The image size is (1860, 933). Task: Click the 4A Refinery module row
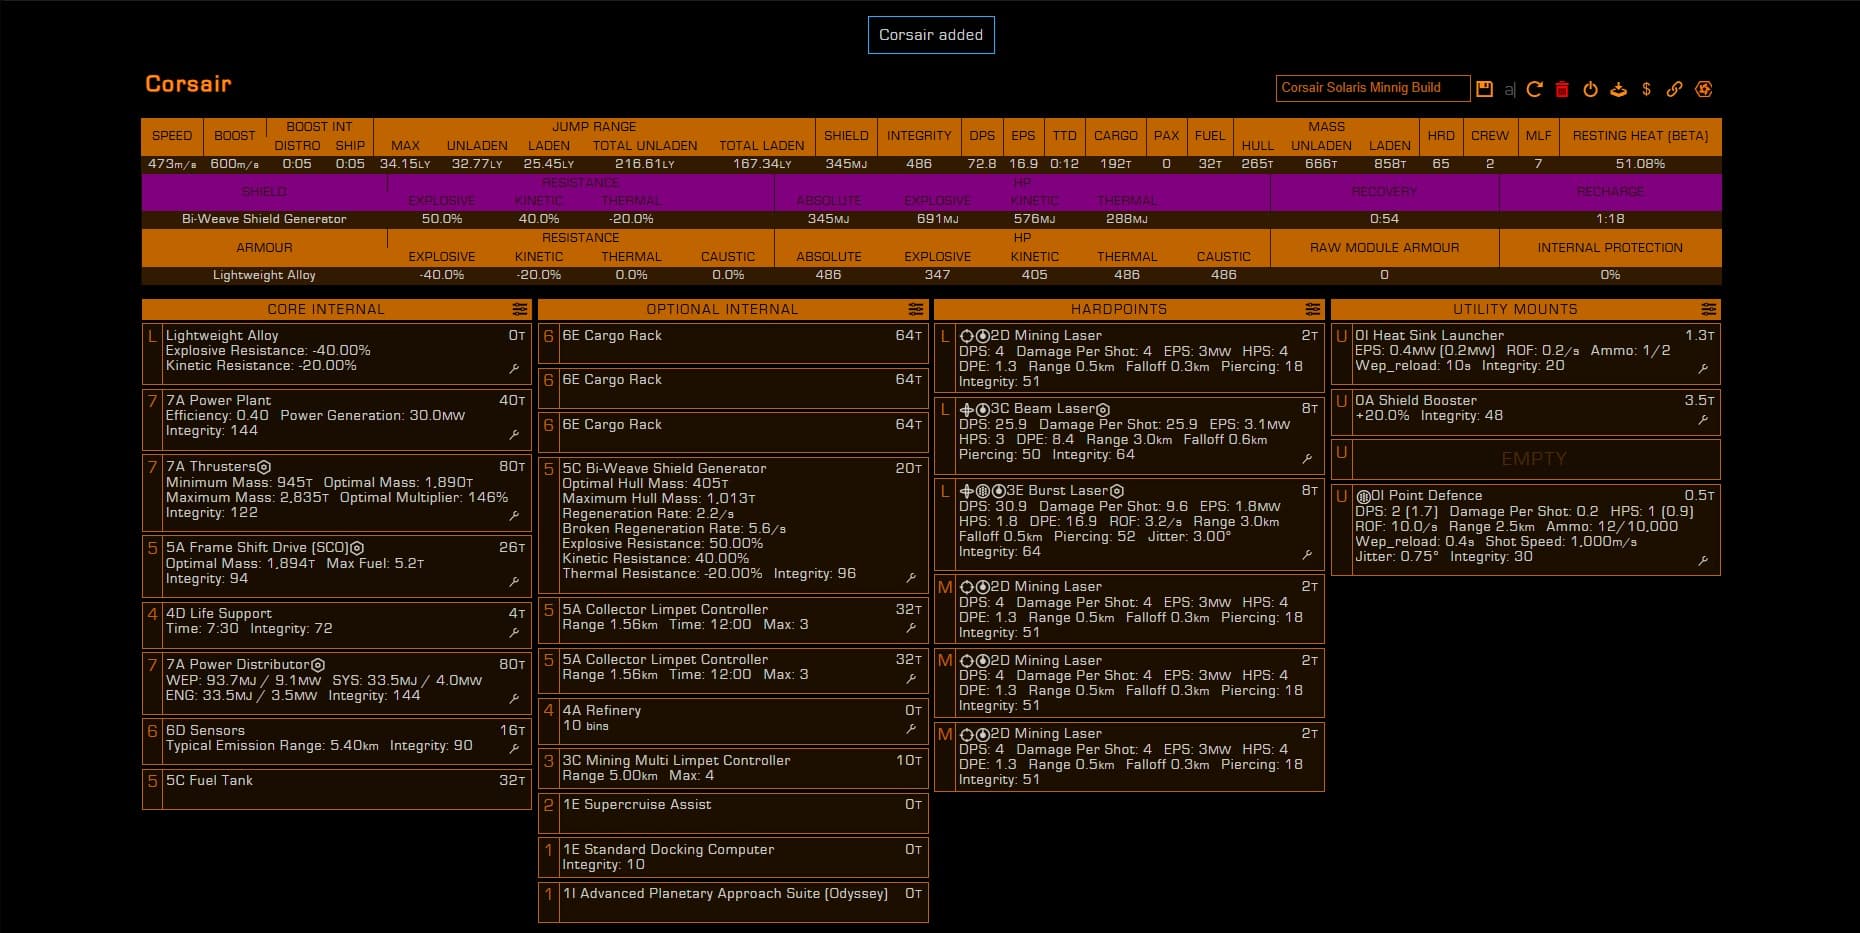click(x=733, y=718)
